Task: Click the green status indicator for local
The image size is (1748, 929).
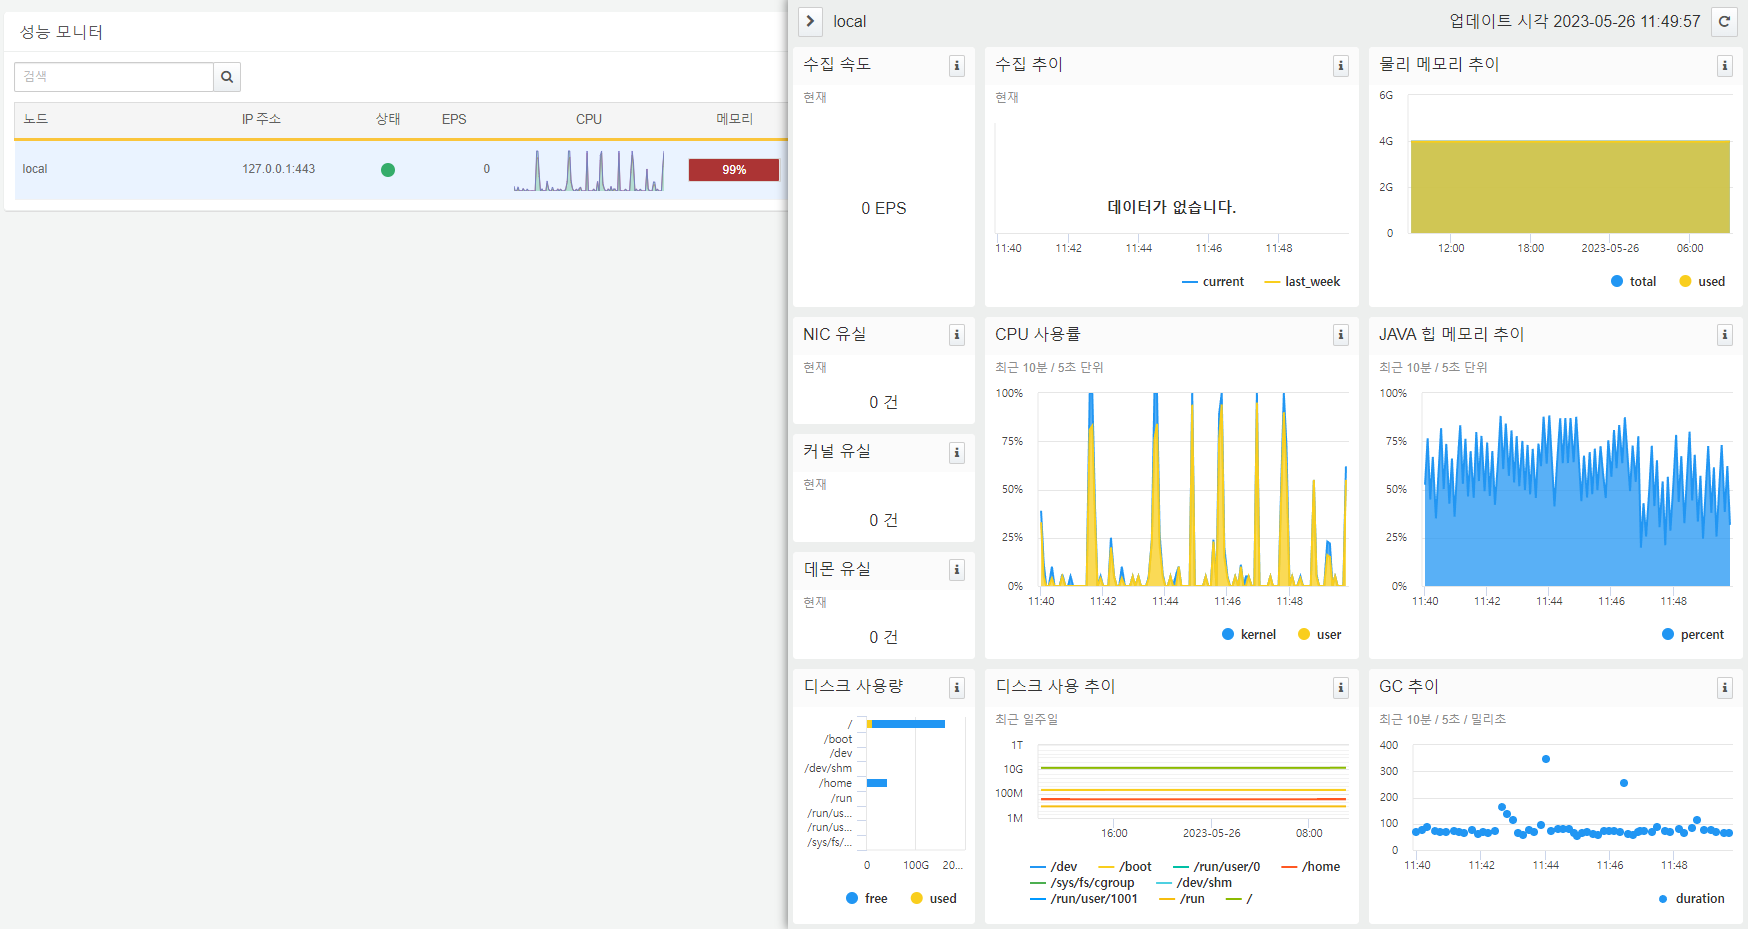Action: 388,170
